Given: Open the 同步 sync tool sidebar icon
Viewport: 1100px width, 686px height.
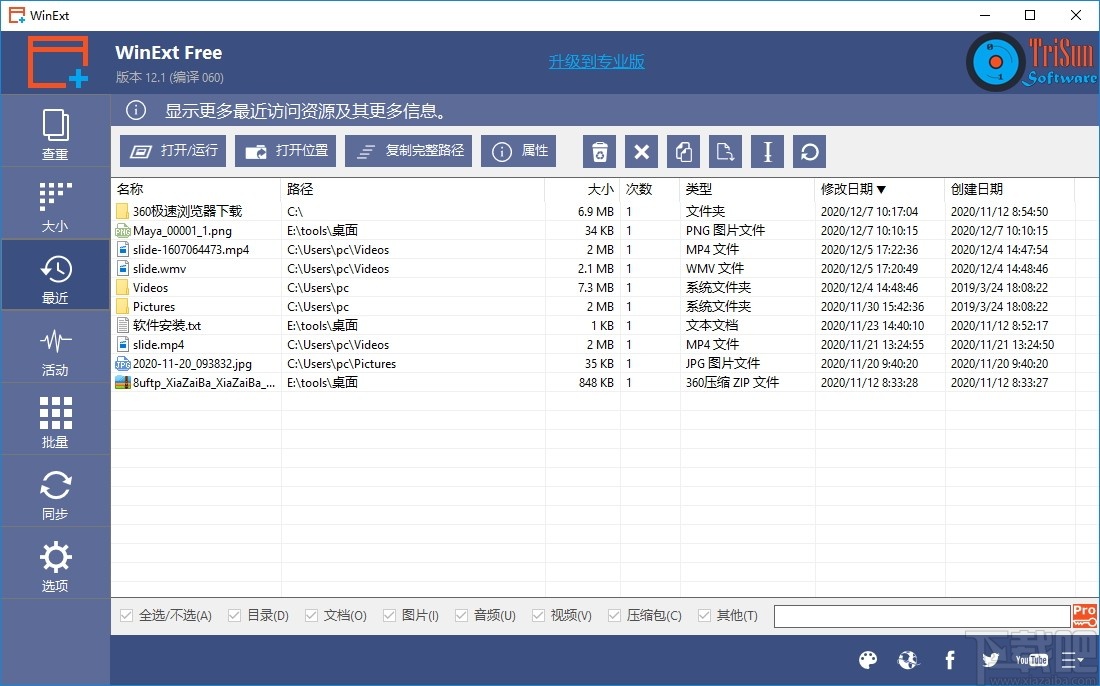Looking at the screenshot, I should coord(55,491).
